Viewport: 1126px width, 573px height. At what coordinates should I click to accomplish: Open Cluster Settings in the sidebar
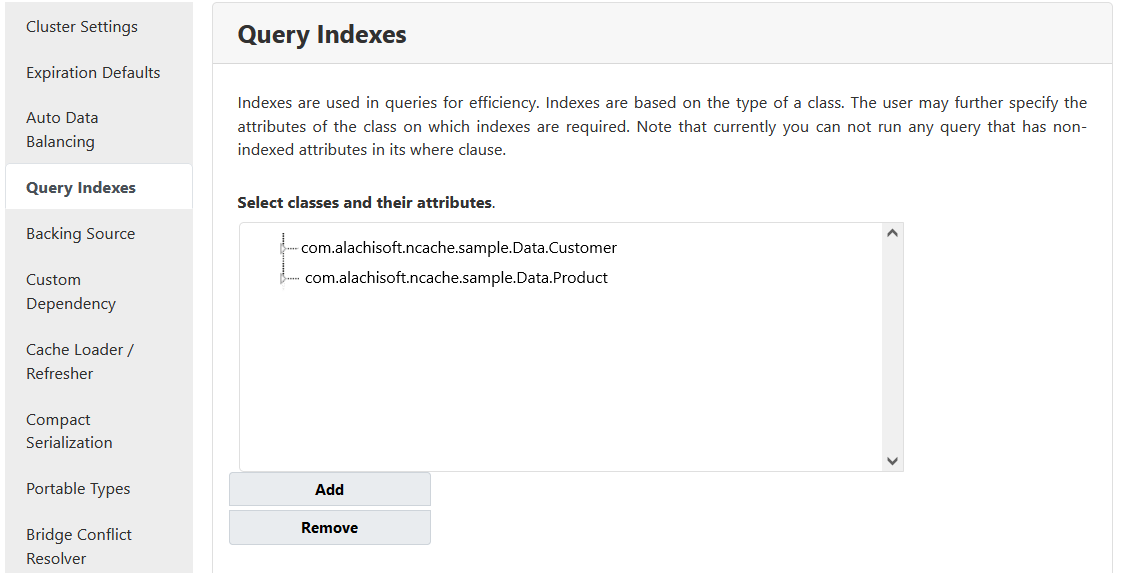[x=82, y=27]
